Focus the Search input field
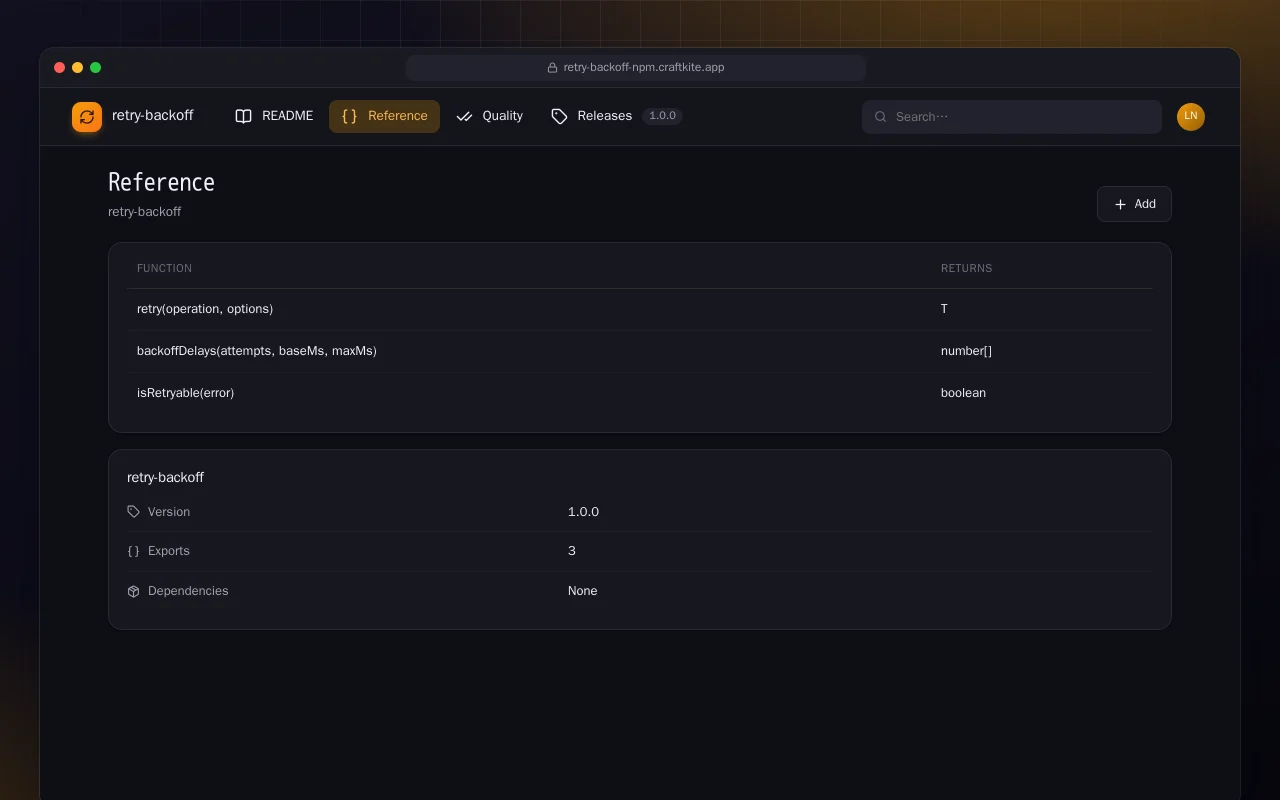Viewport: 1280px width, 800px height. tap(1012, 117)
